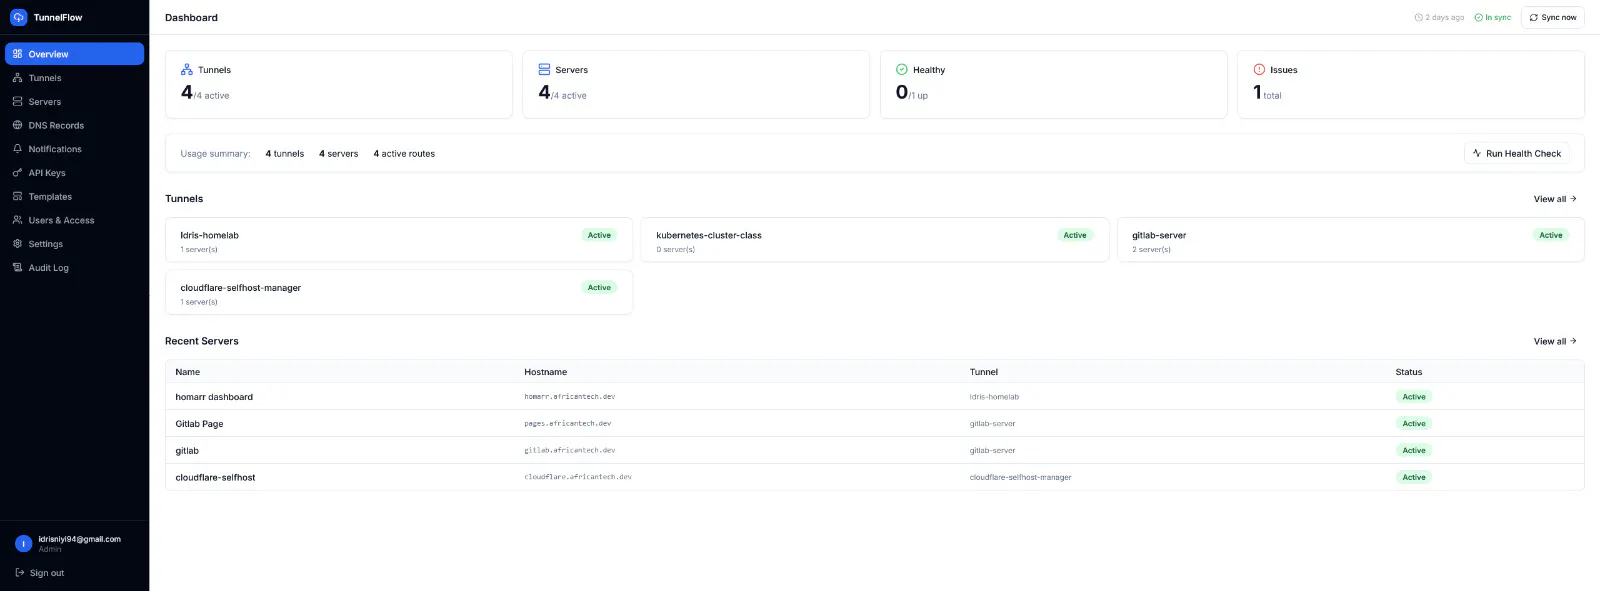Screen dimensions: 1600x591
Task: Open the Overview menu item
Action: pos(74,54)
